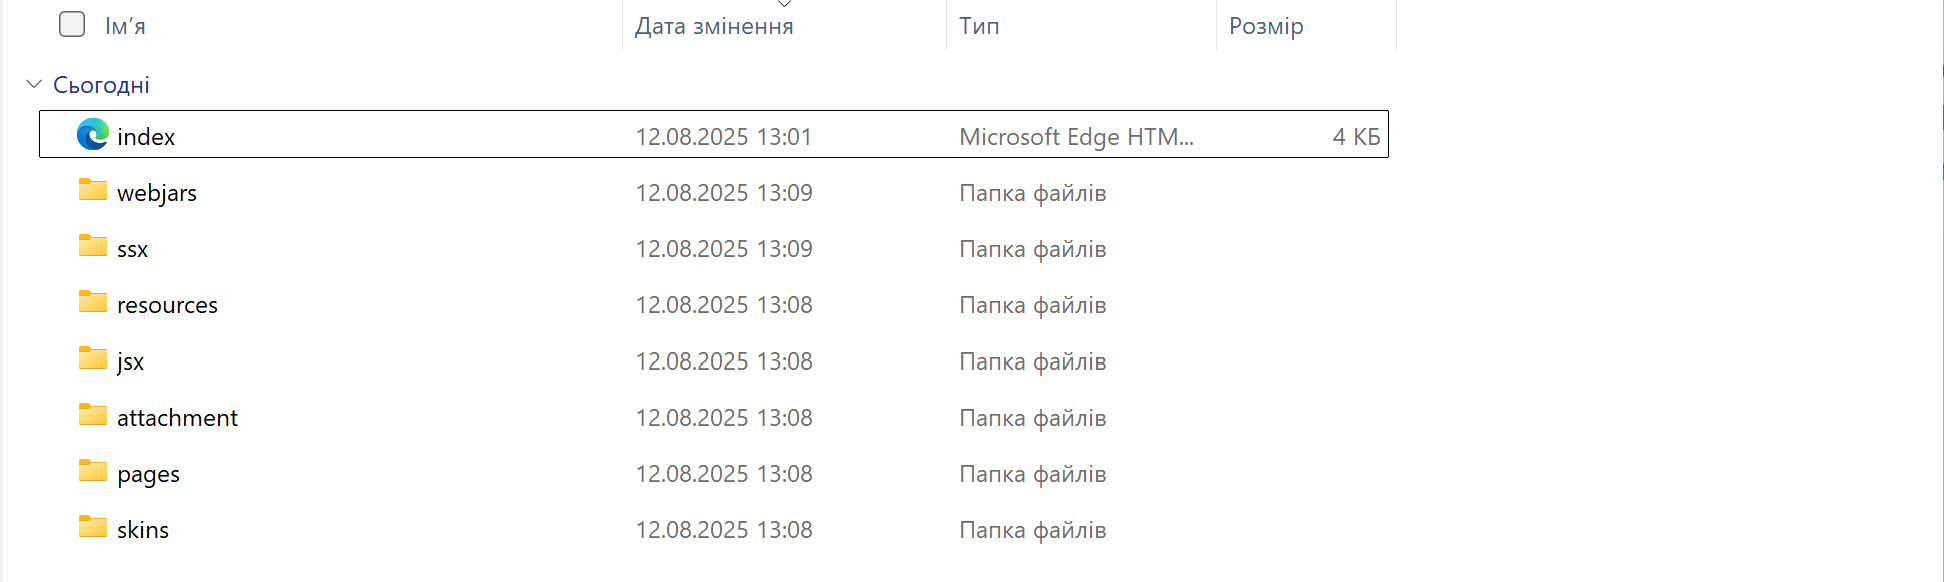This screenshot has width=1944, height=582.
Task: Click the Microsoft Edge icon of index file
Action: point(93,134)
